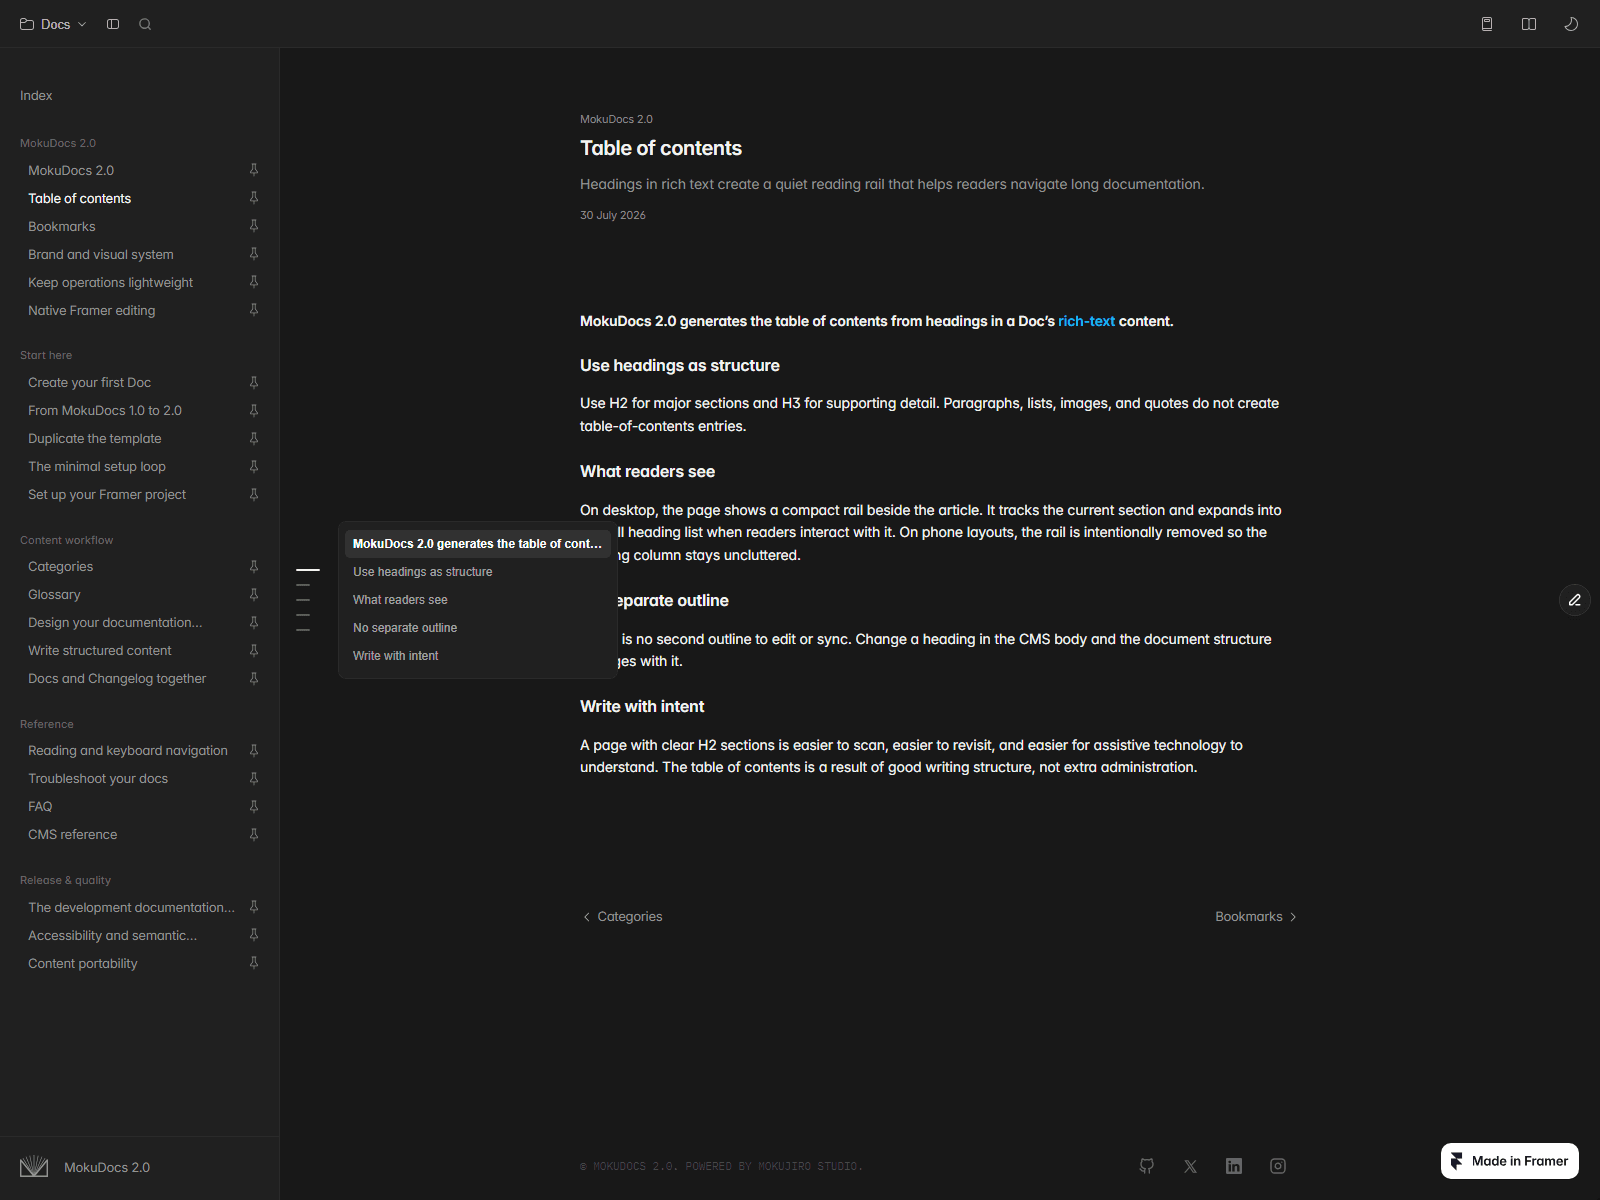Switch to split reading layout icon

[x=1529, y=24]
